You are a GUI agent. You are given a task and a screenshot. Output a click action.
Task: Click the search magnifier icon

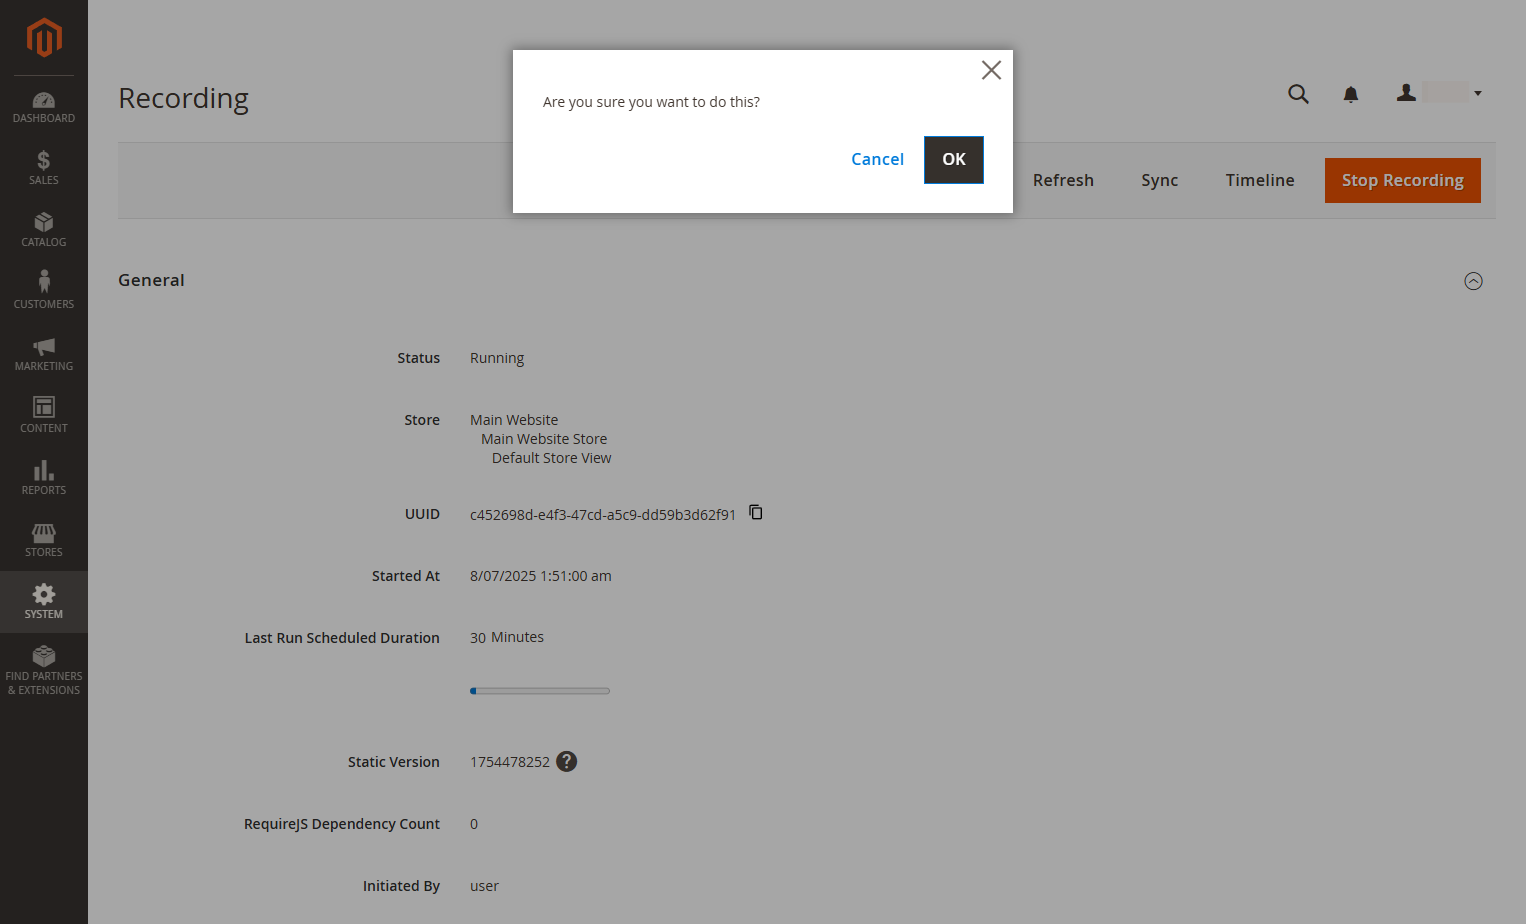coord(1298,94)
